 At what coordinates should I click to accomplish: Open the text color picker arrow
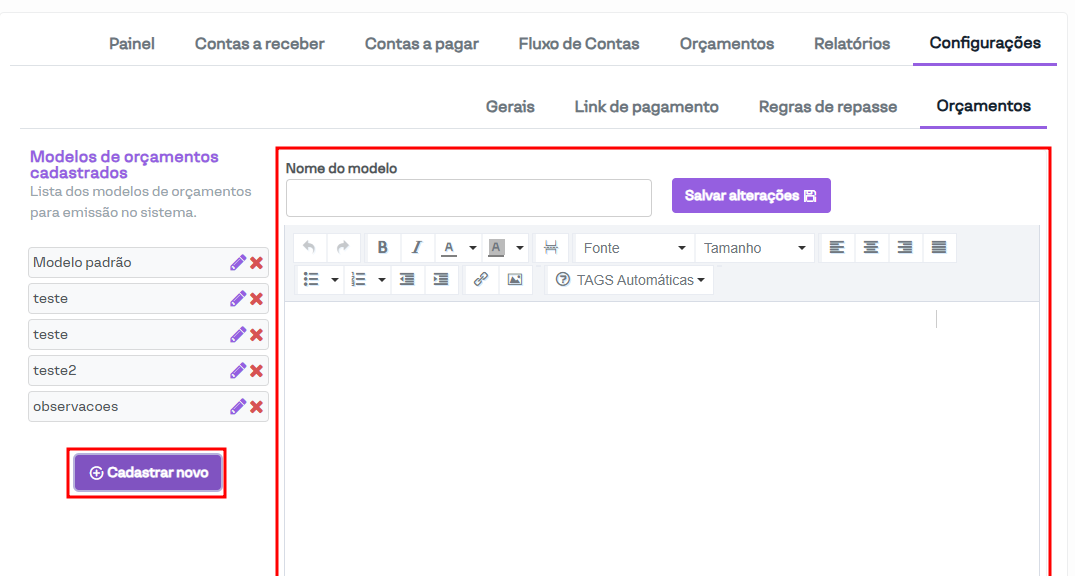click(473, 248)
